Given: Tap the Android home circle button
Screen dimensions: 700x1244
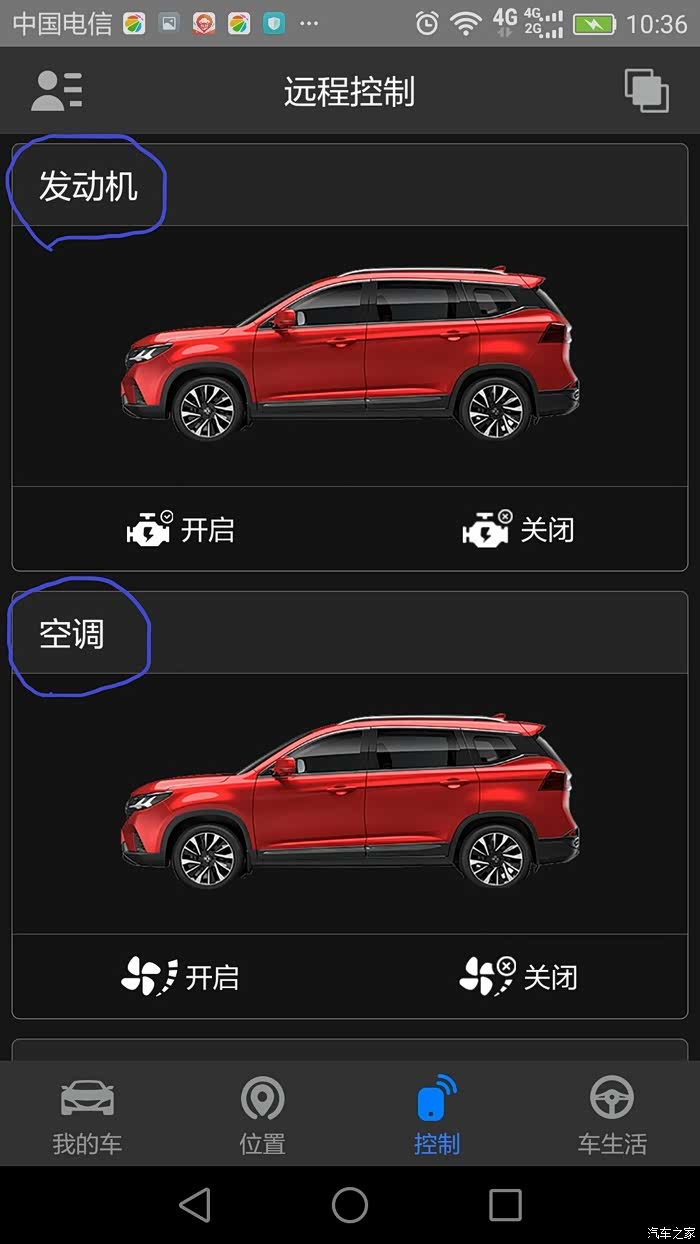Looking at the screenshot, I should 350,1204.
